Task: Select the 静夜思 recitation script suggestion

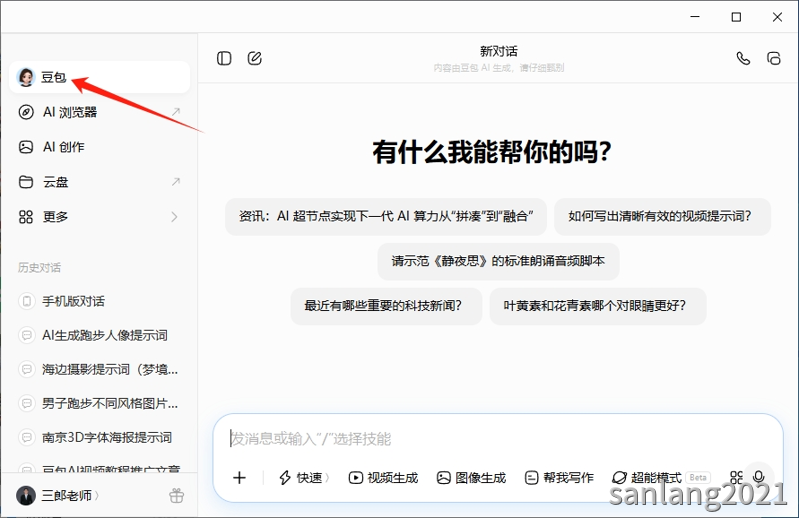Action: 498,261
